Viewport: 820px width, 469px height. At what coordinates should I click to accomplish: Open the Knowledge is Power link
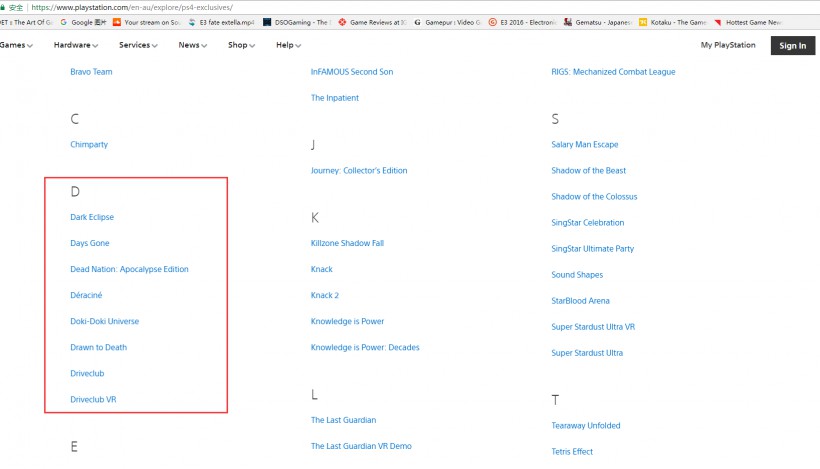click(347, 321)
